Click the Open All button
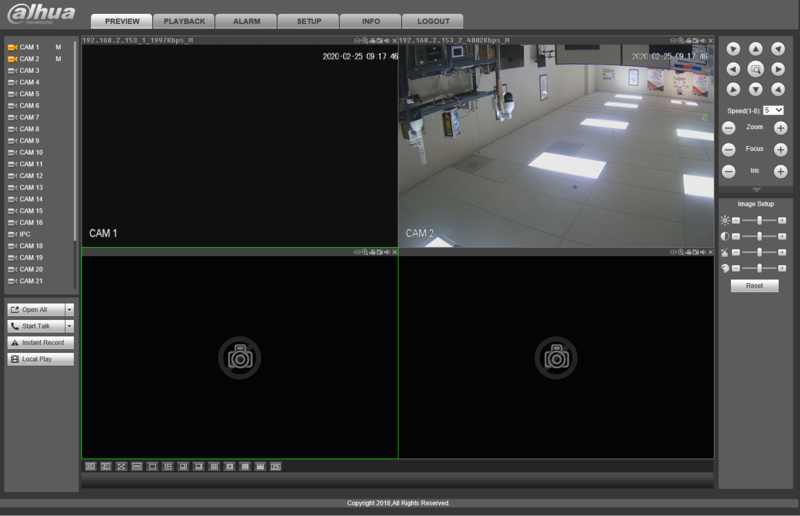Image resolution: width=800 pixels, height=516 pixels. (x=36, y=310)
